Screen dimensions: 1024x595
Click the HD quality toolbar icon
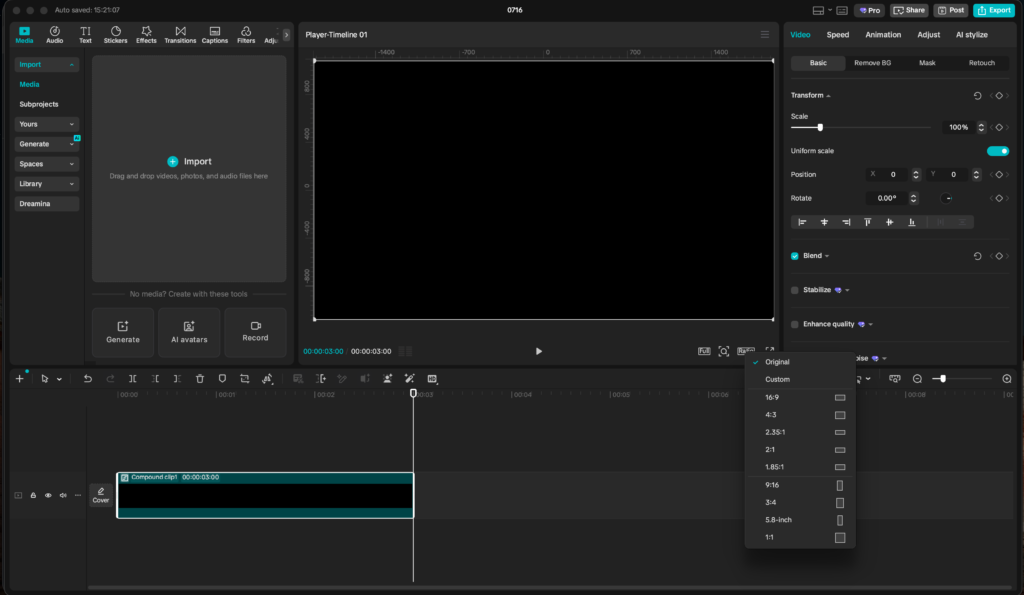432,379
